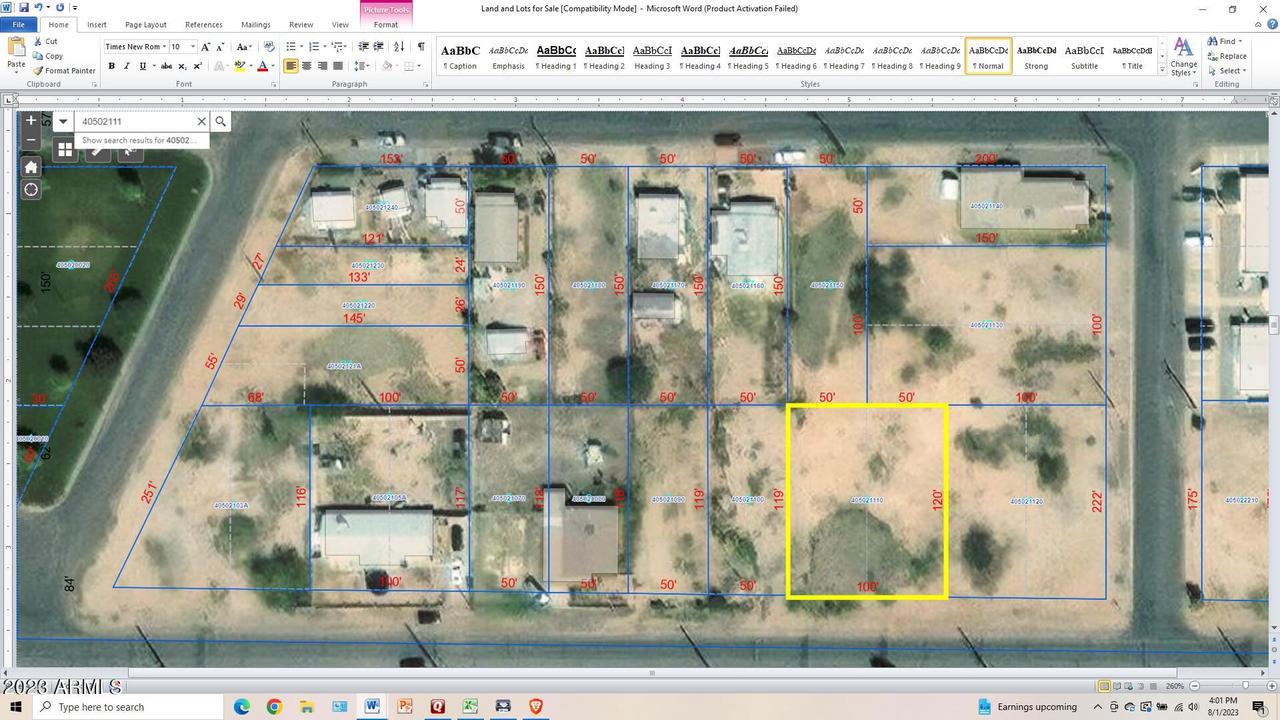Apply the Subtitle style

tap(1084, 57)
